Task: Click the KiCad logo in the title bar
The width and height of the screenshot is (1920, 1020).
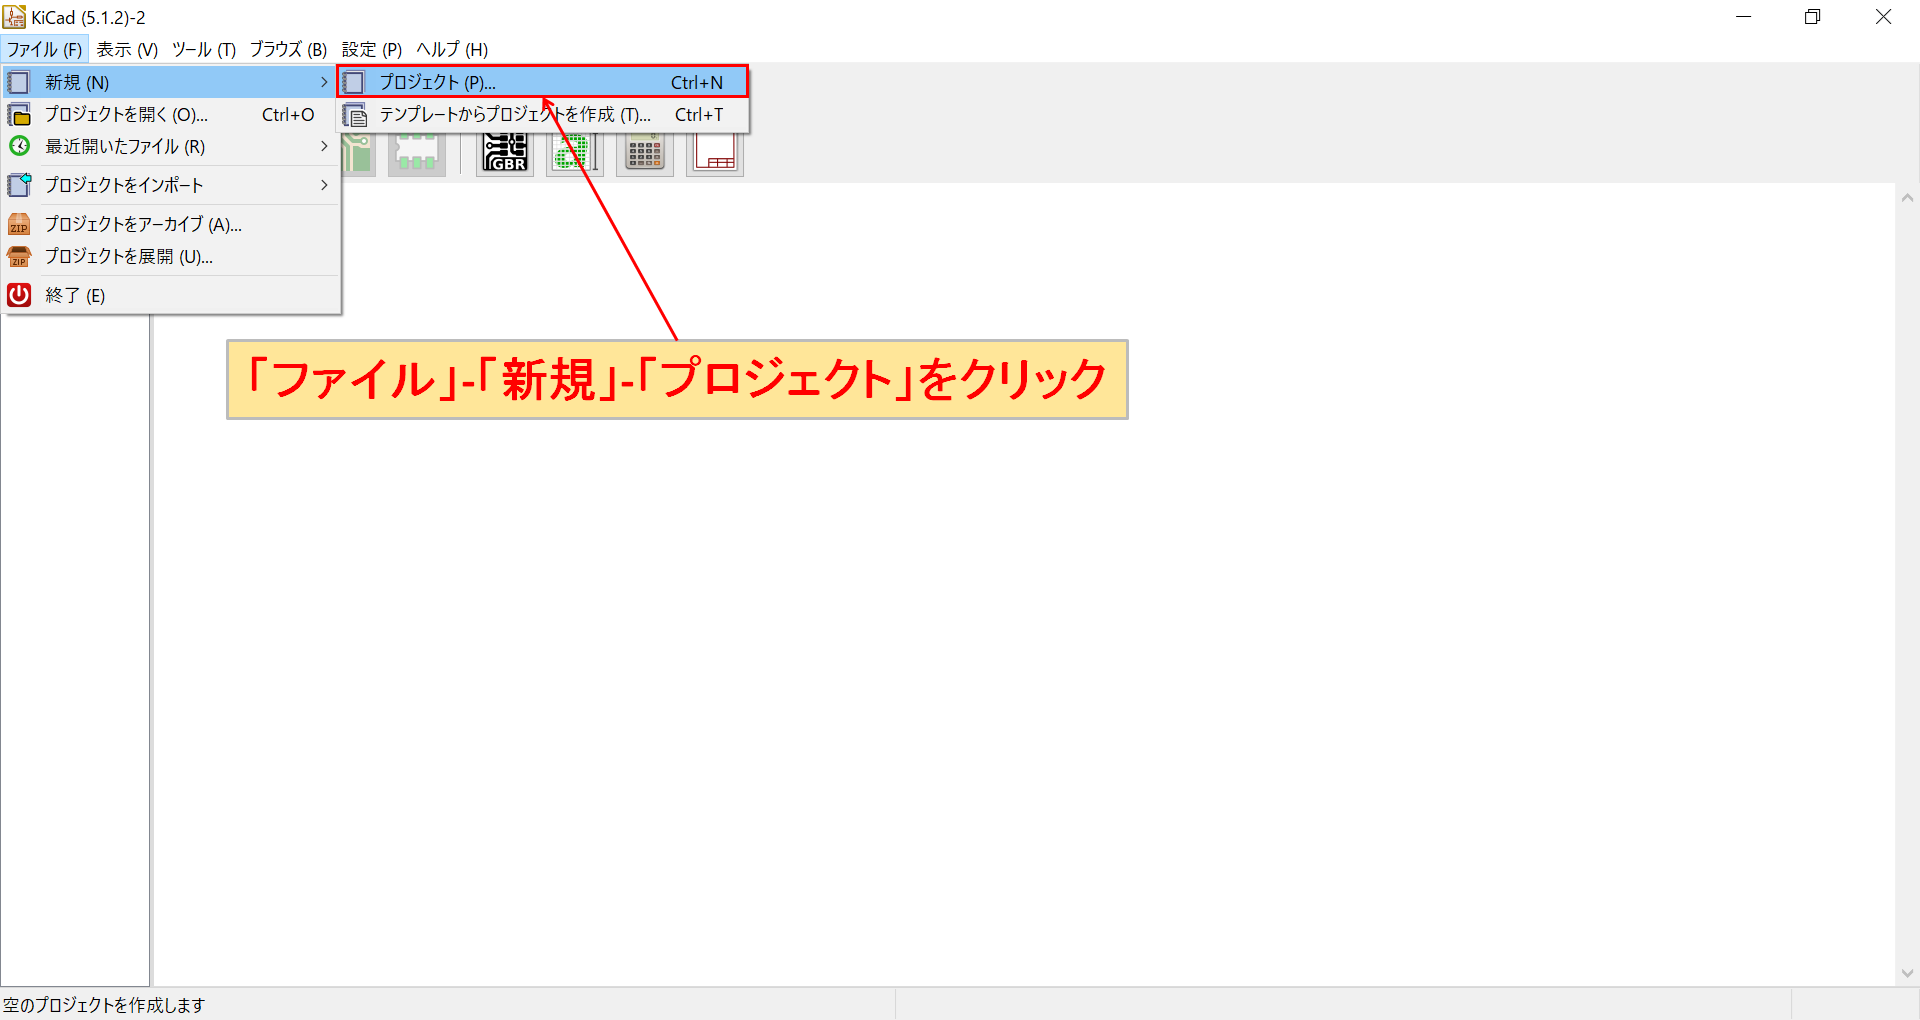Action: tap(14, 16)
